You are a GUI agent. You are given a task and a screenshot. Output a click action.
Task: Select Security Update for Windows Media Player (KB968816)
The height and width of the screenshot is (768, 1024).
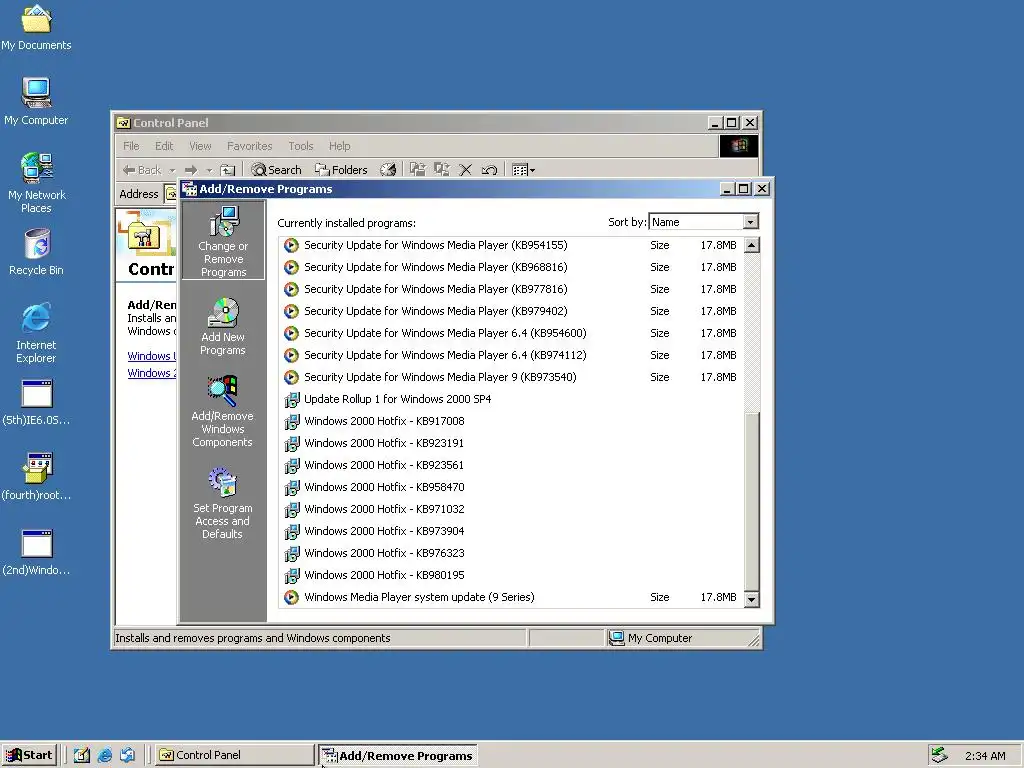pyautogui.click(x=511, y=267)
